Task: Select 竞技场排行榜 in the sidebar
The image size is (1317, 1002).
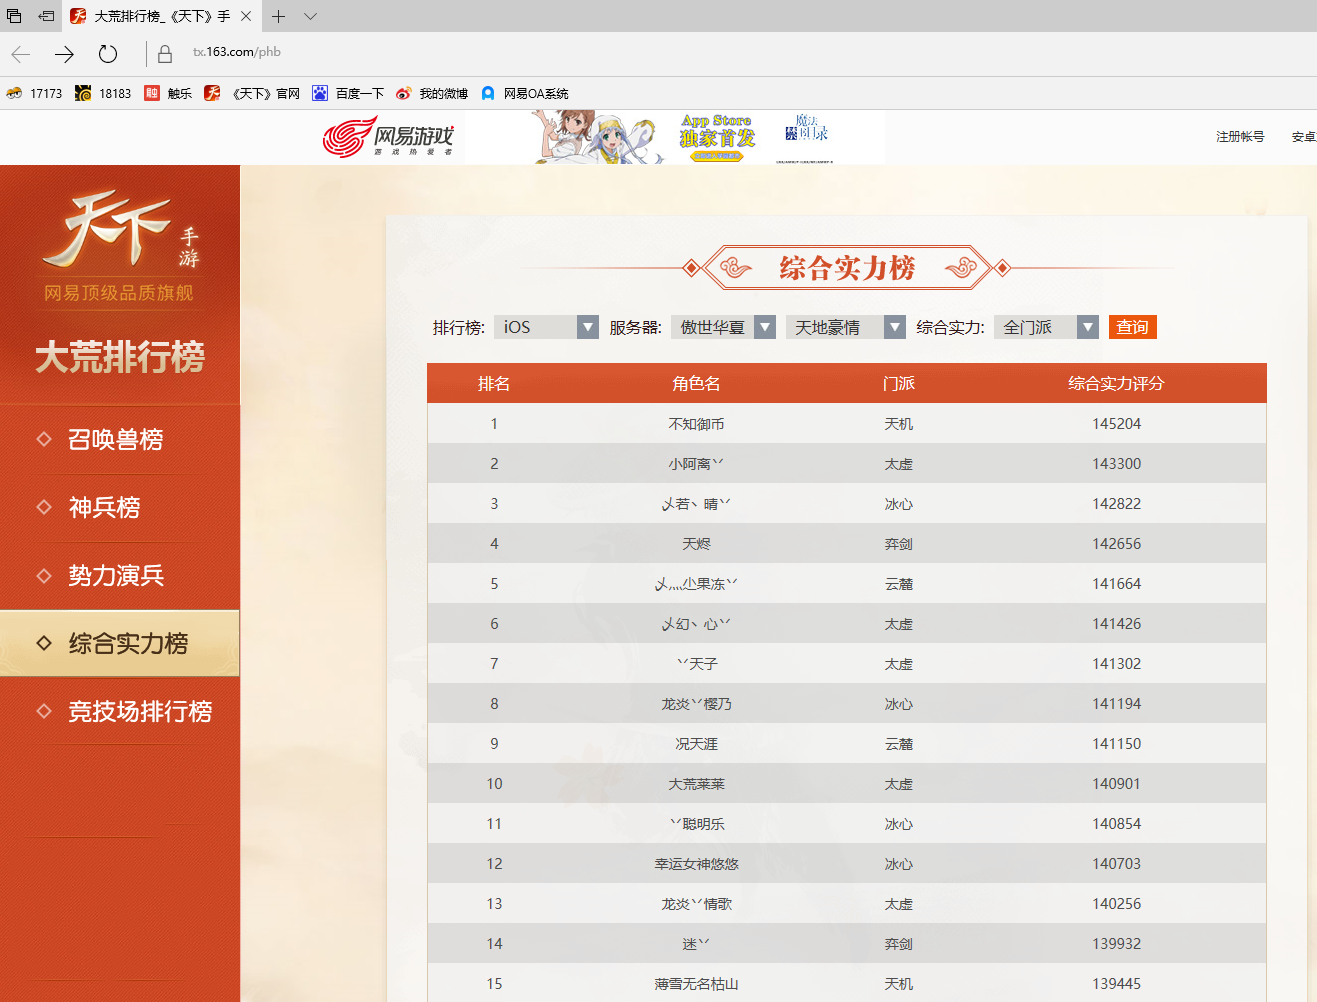Action: (x=140, y=711)
